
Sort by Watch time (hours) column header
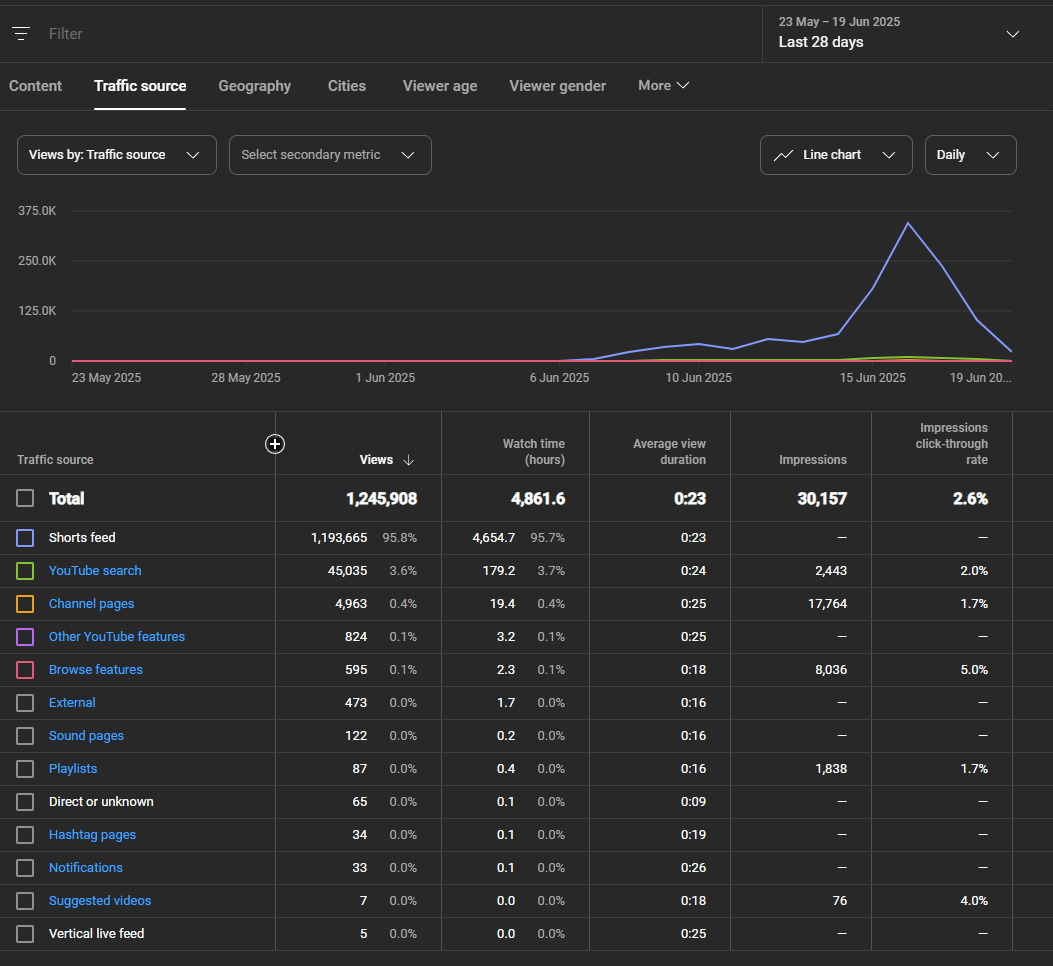coord(533,452)
